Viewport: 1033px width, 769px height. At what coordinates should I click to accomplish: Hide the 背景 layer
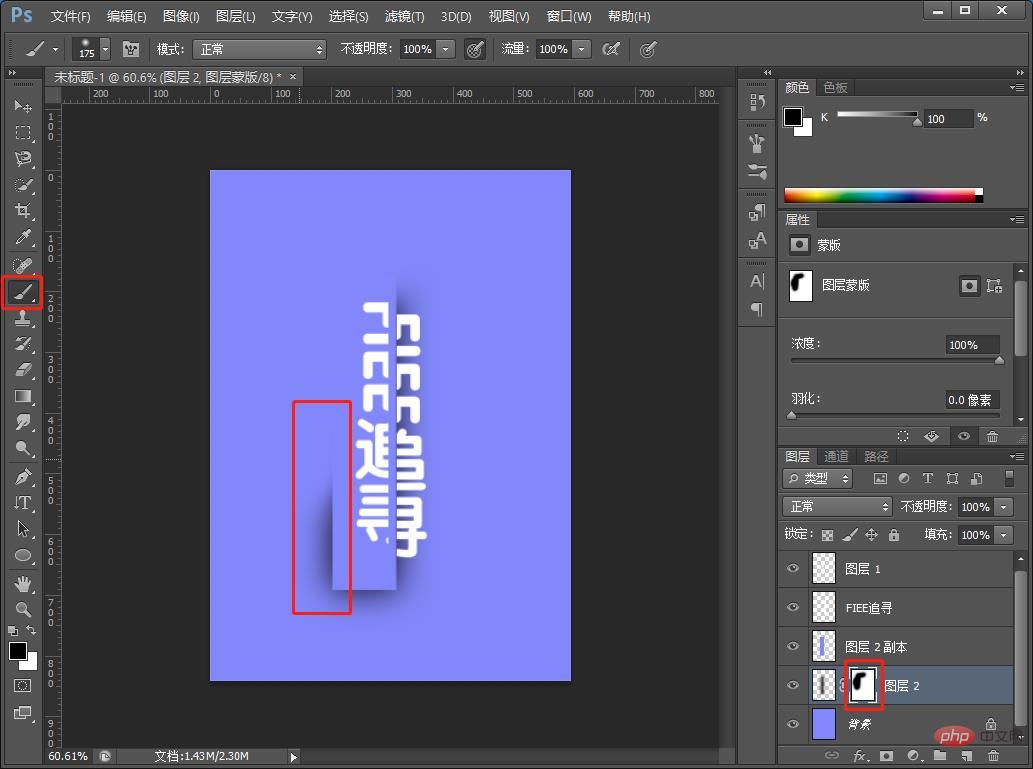pyautogui.click(x=793, y=724)
